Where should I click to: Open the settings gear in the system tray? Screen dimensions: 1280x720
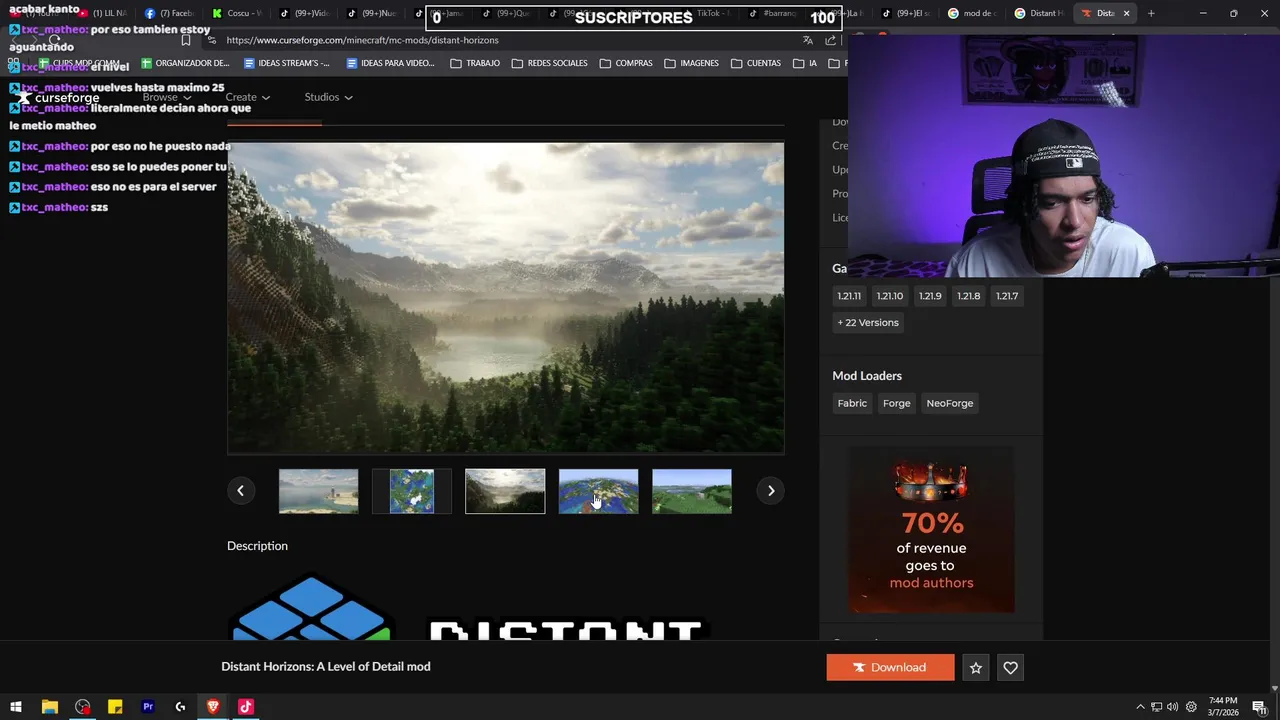click(x=1191, y=707)
